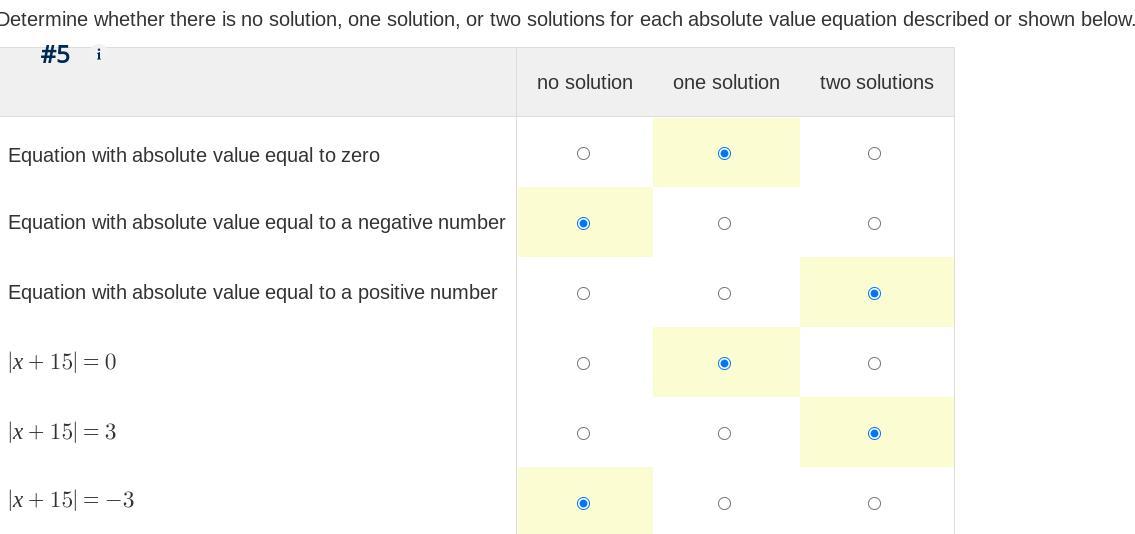Pick 'one solution' for |x+15| = 0
This screenshot has width=1135, height=534.
[x=725, y=363]
